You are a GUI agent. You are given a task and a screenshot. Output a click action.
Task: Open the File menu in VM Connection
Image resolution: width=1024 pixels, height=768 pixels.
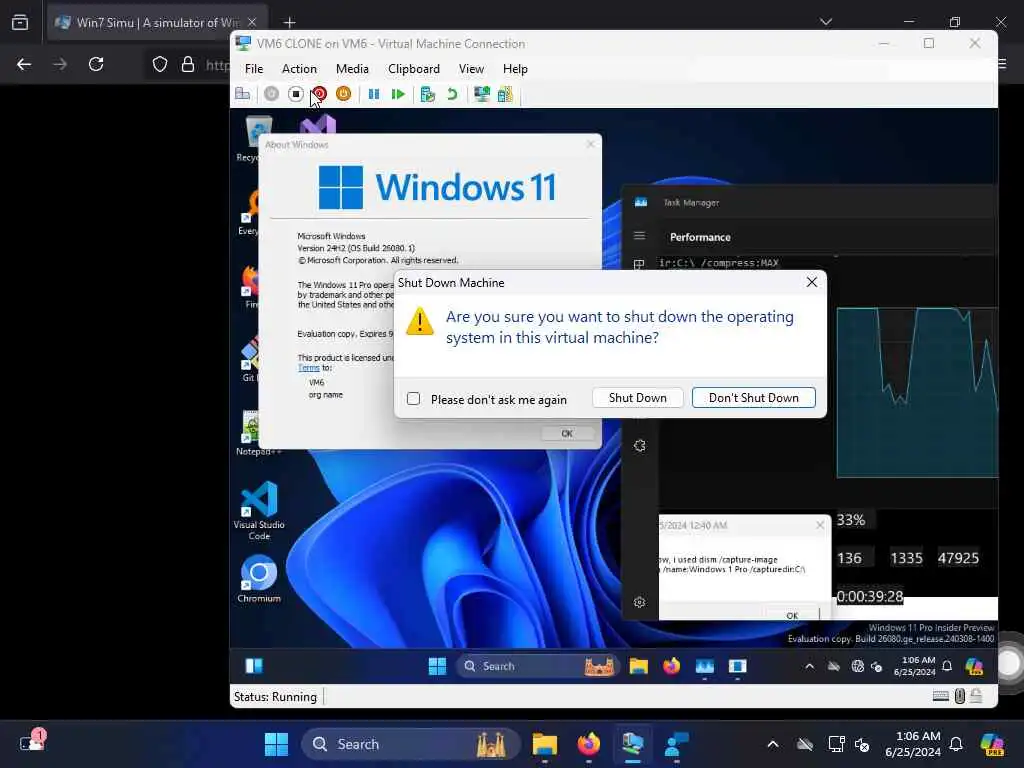(254, 69)
